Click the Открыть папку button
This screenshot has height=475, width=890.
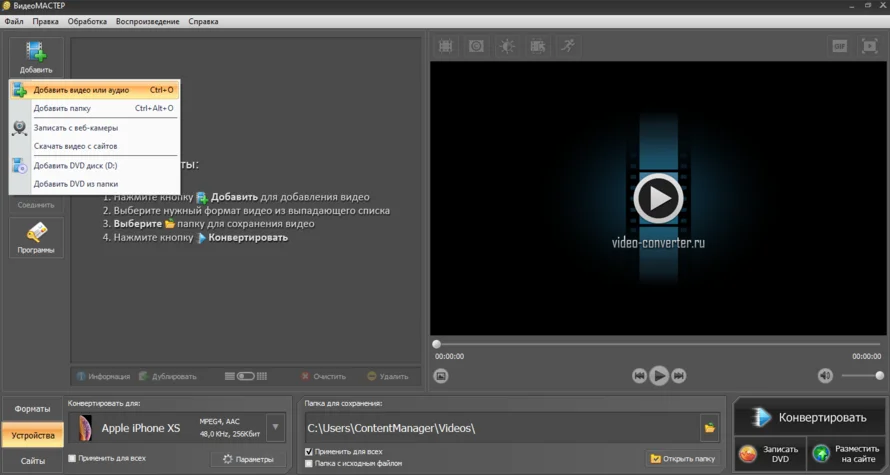684,459
